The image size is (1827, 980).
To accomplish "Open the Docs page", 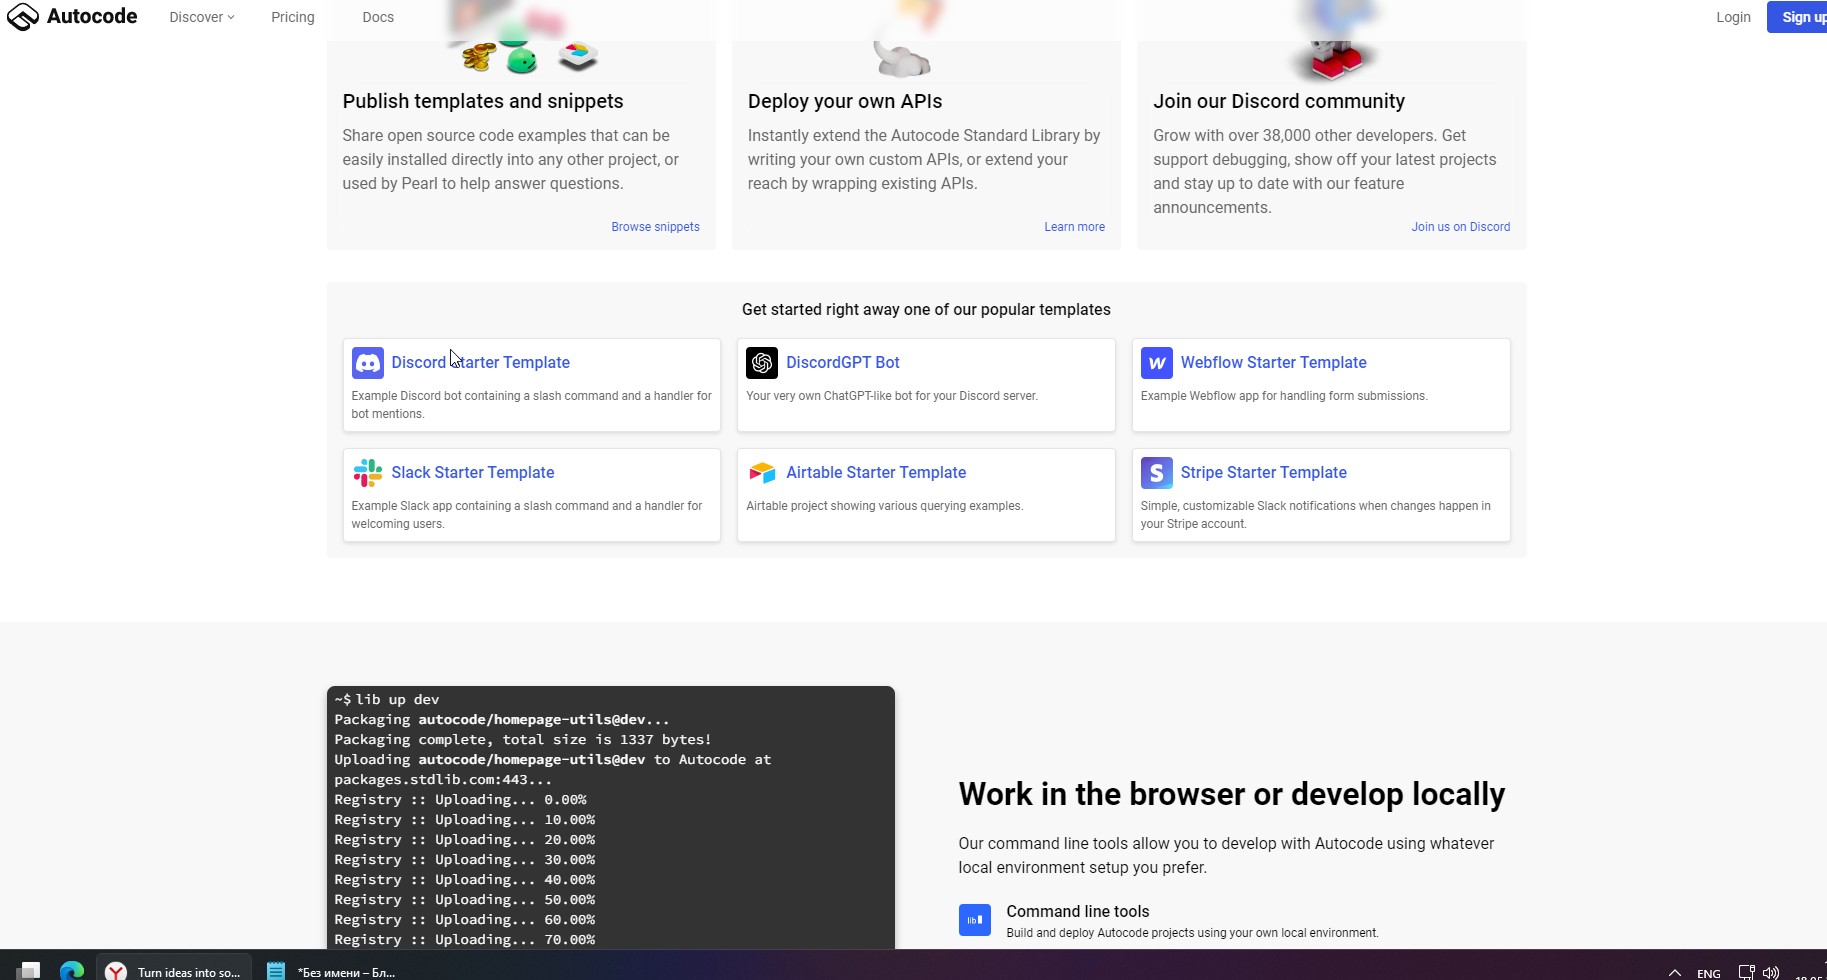I will click(x=378, y=17).
